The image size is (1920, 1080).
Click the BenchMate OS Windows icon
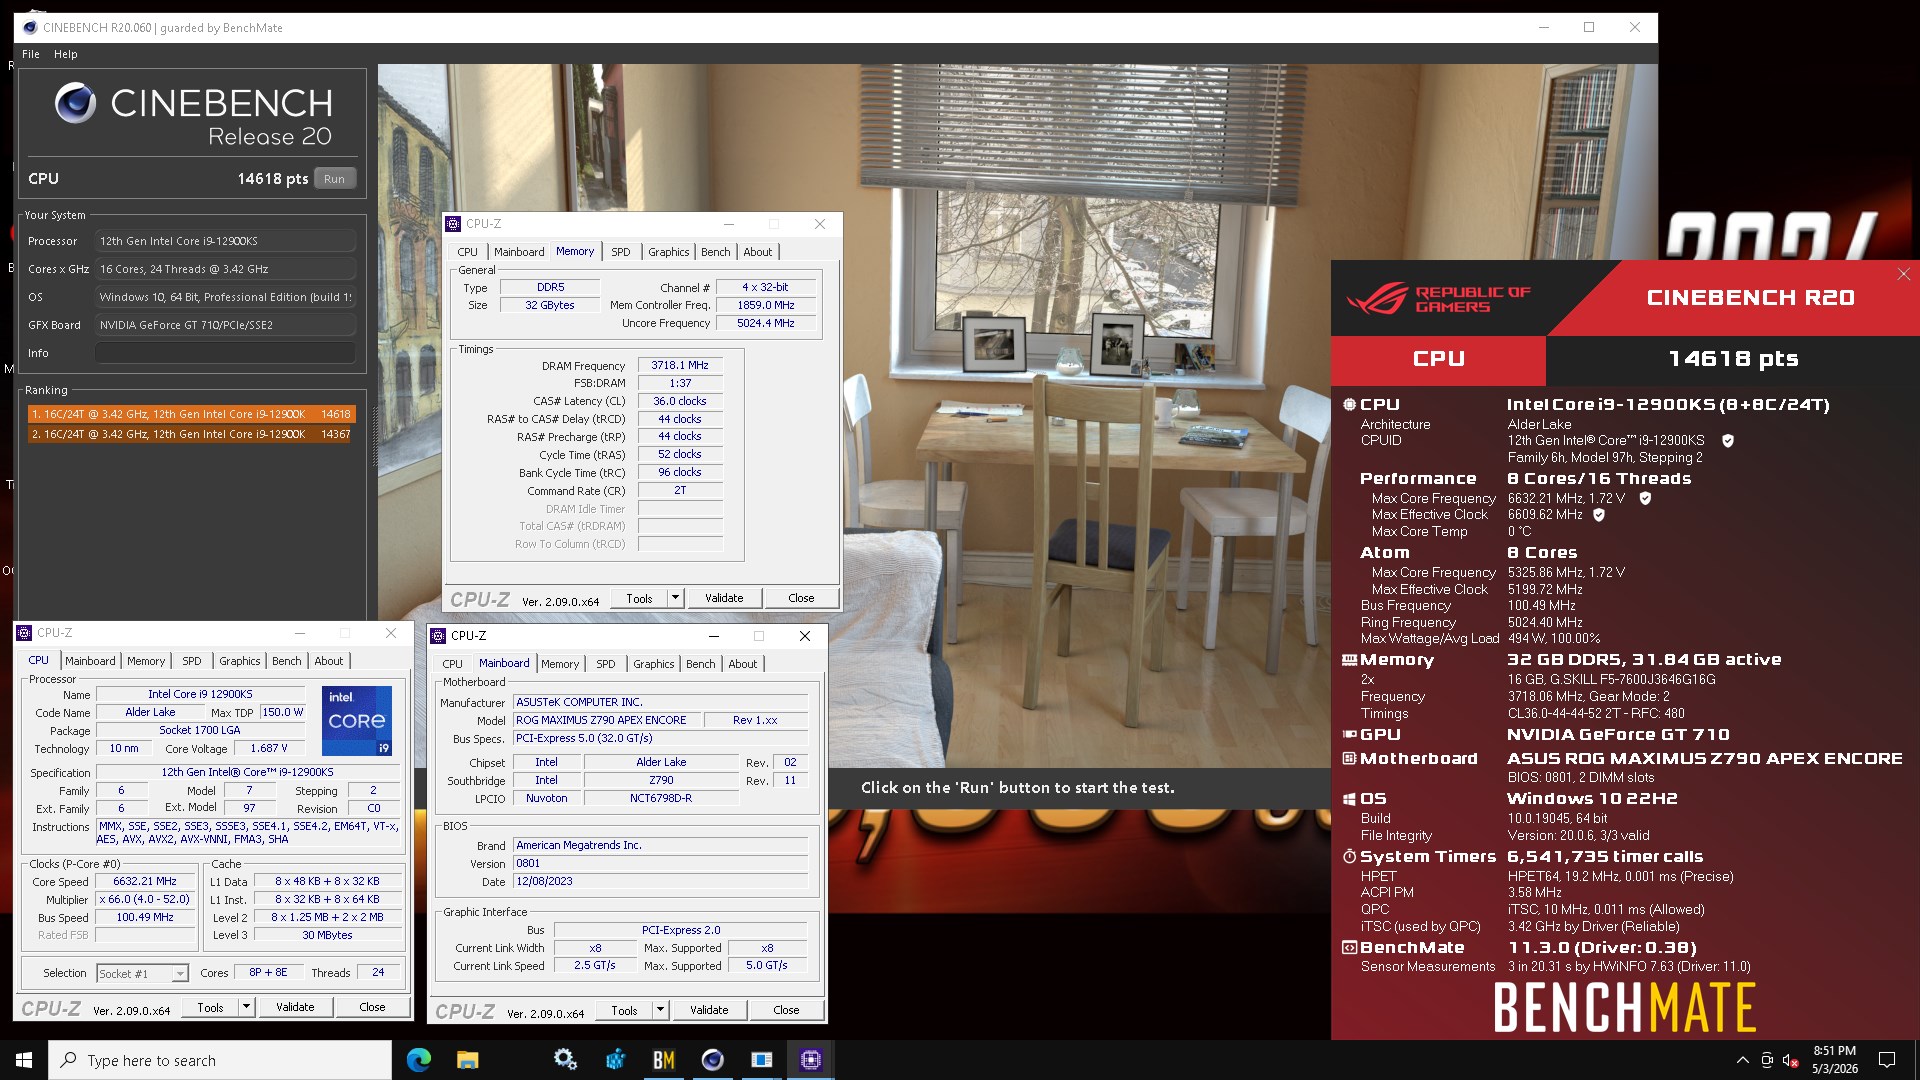[1349, 799]
